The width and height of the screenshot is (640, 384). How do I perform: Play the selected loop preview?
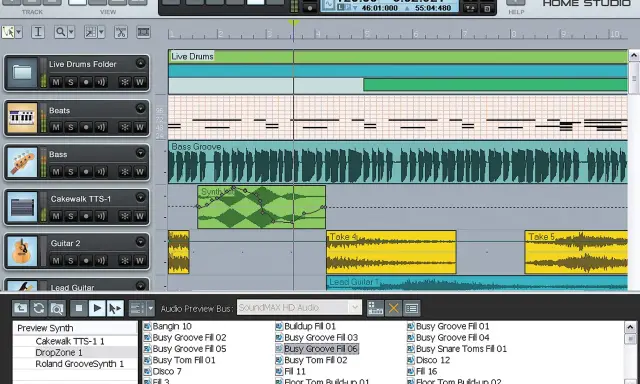coord(97,308)
